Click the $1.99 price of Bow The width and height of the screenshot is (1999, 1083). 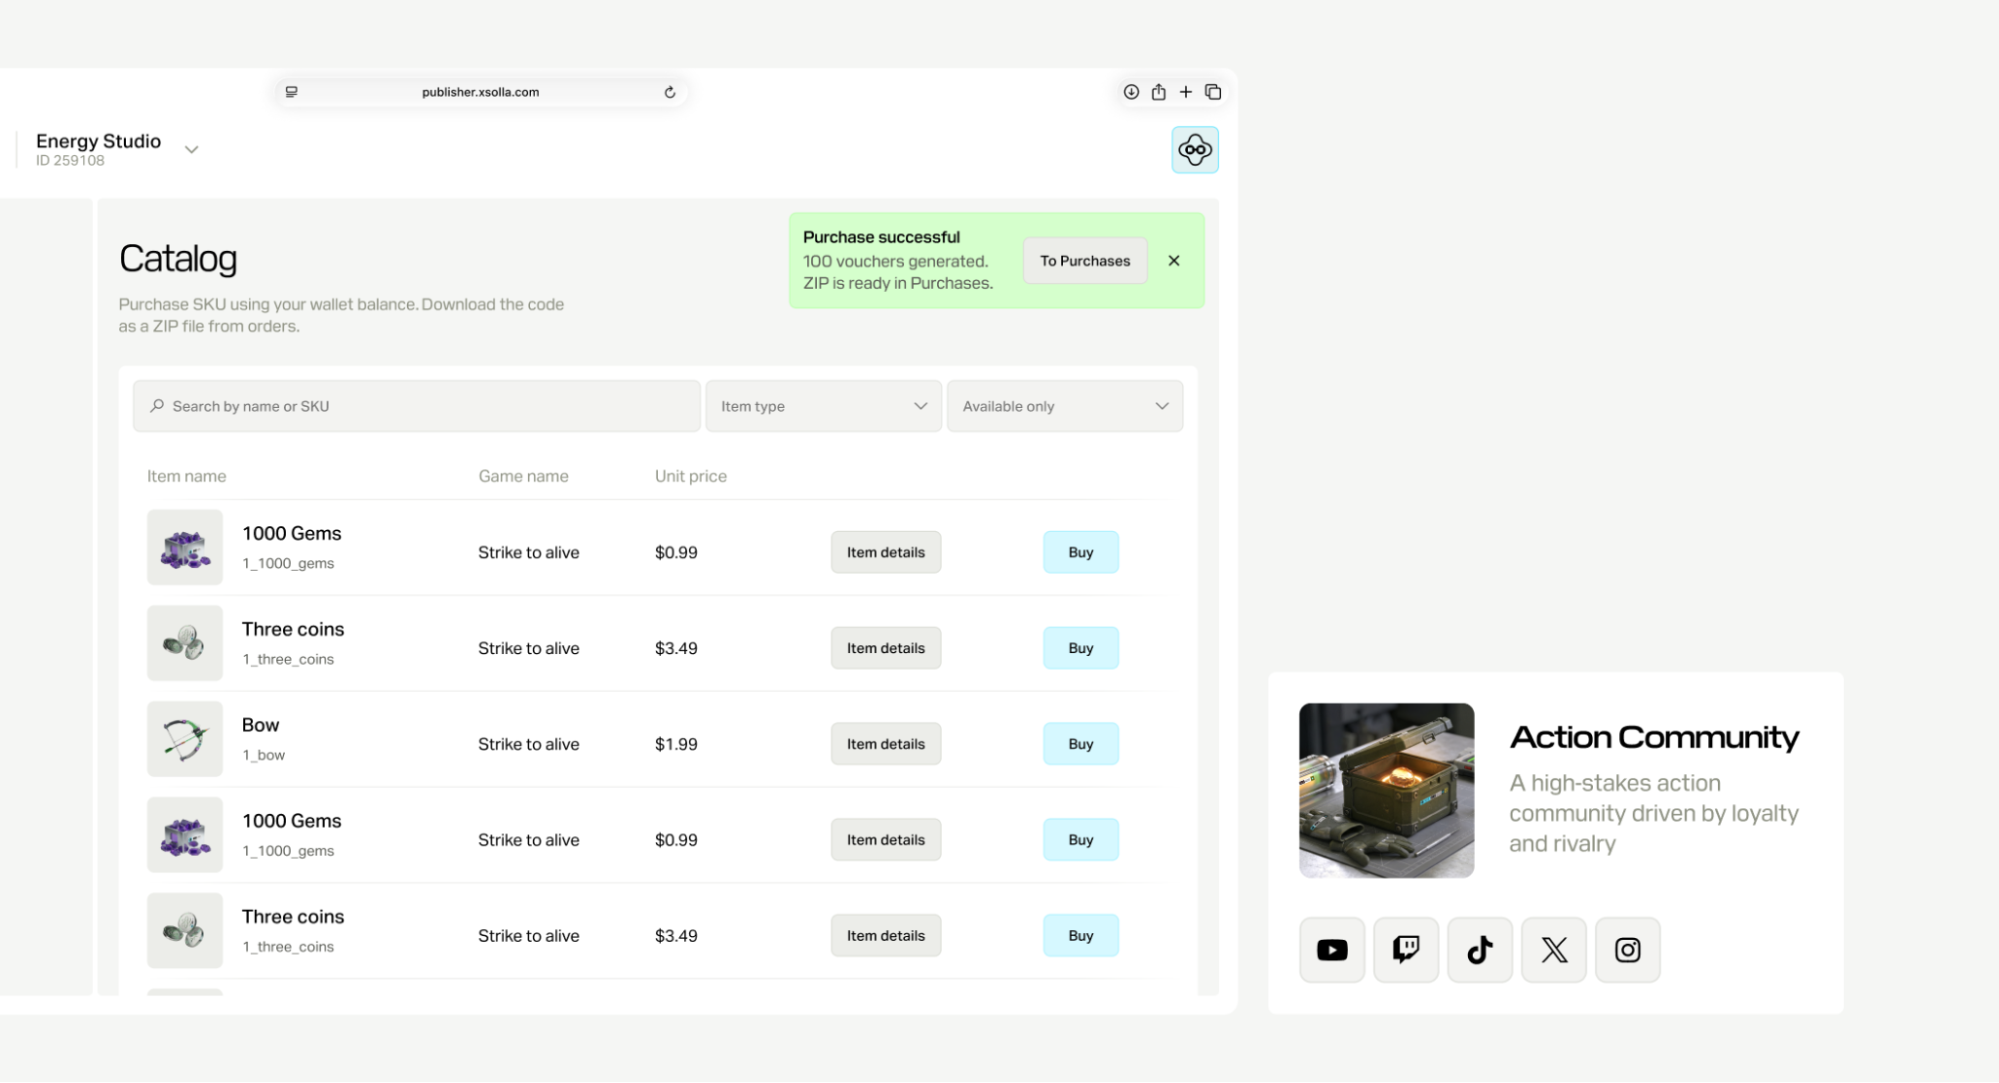point(676,744)
